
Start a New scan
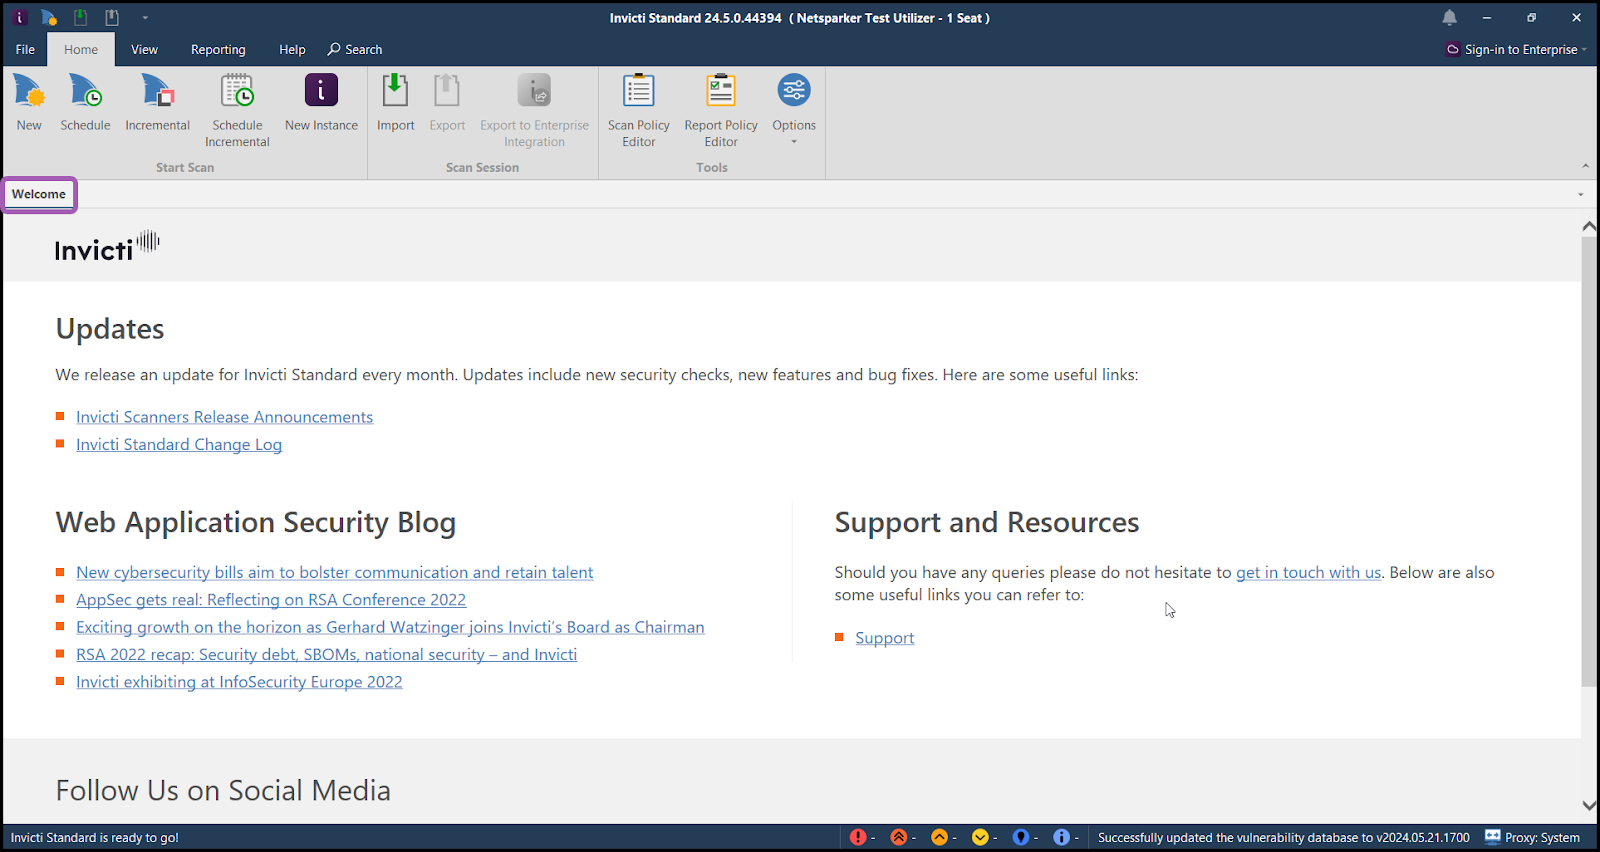29,103
